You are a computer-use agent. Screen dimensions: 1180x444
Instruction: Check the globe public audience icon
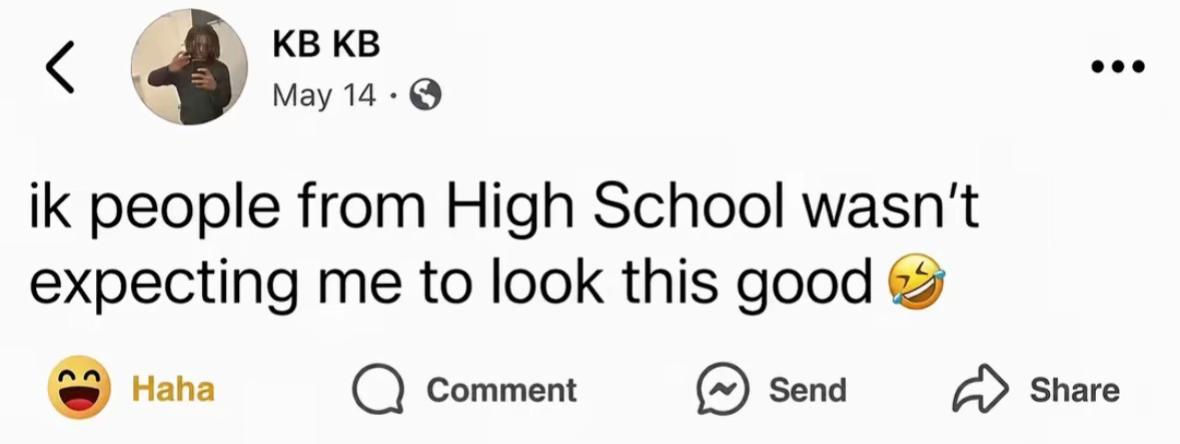click(425, 96)
